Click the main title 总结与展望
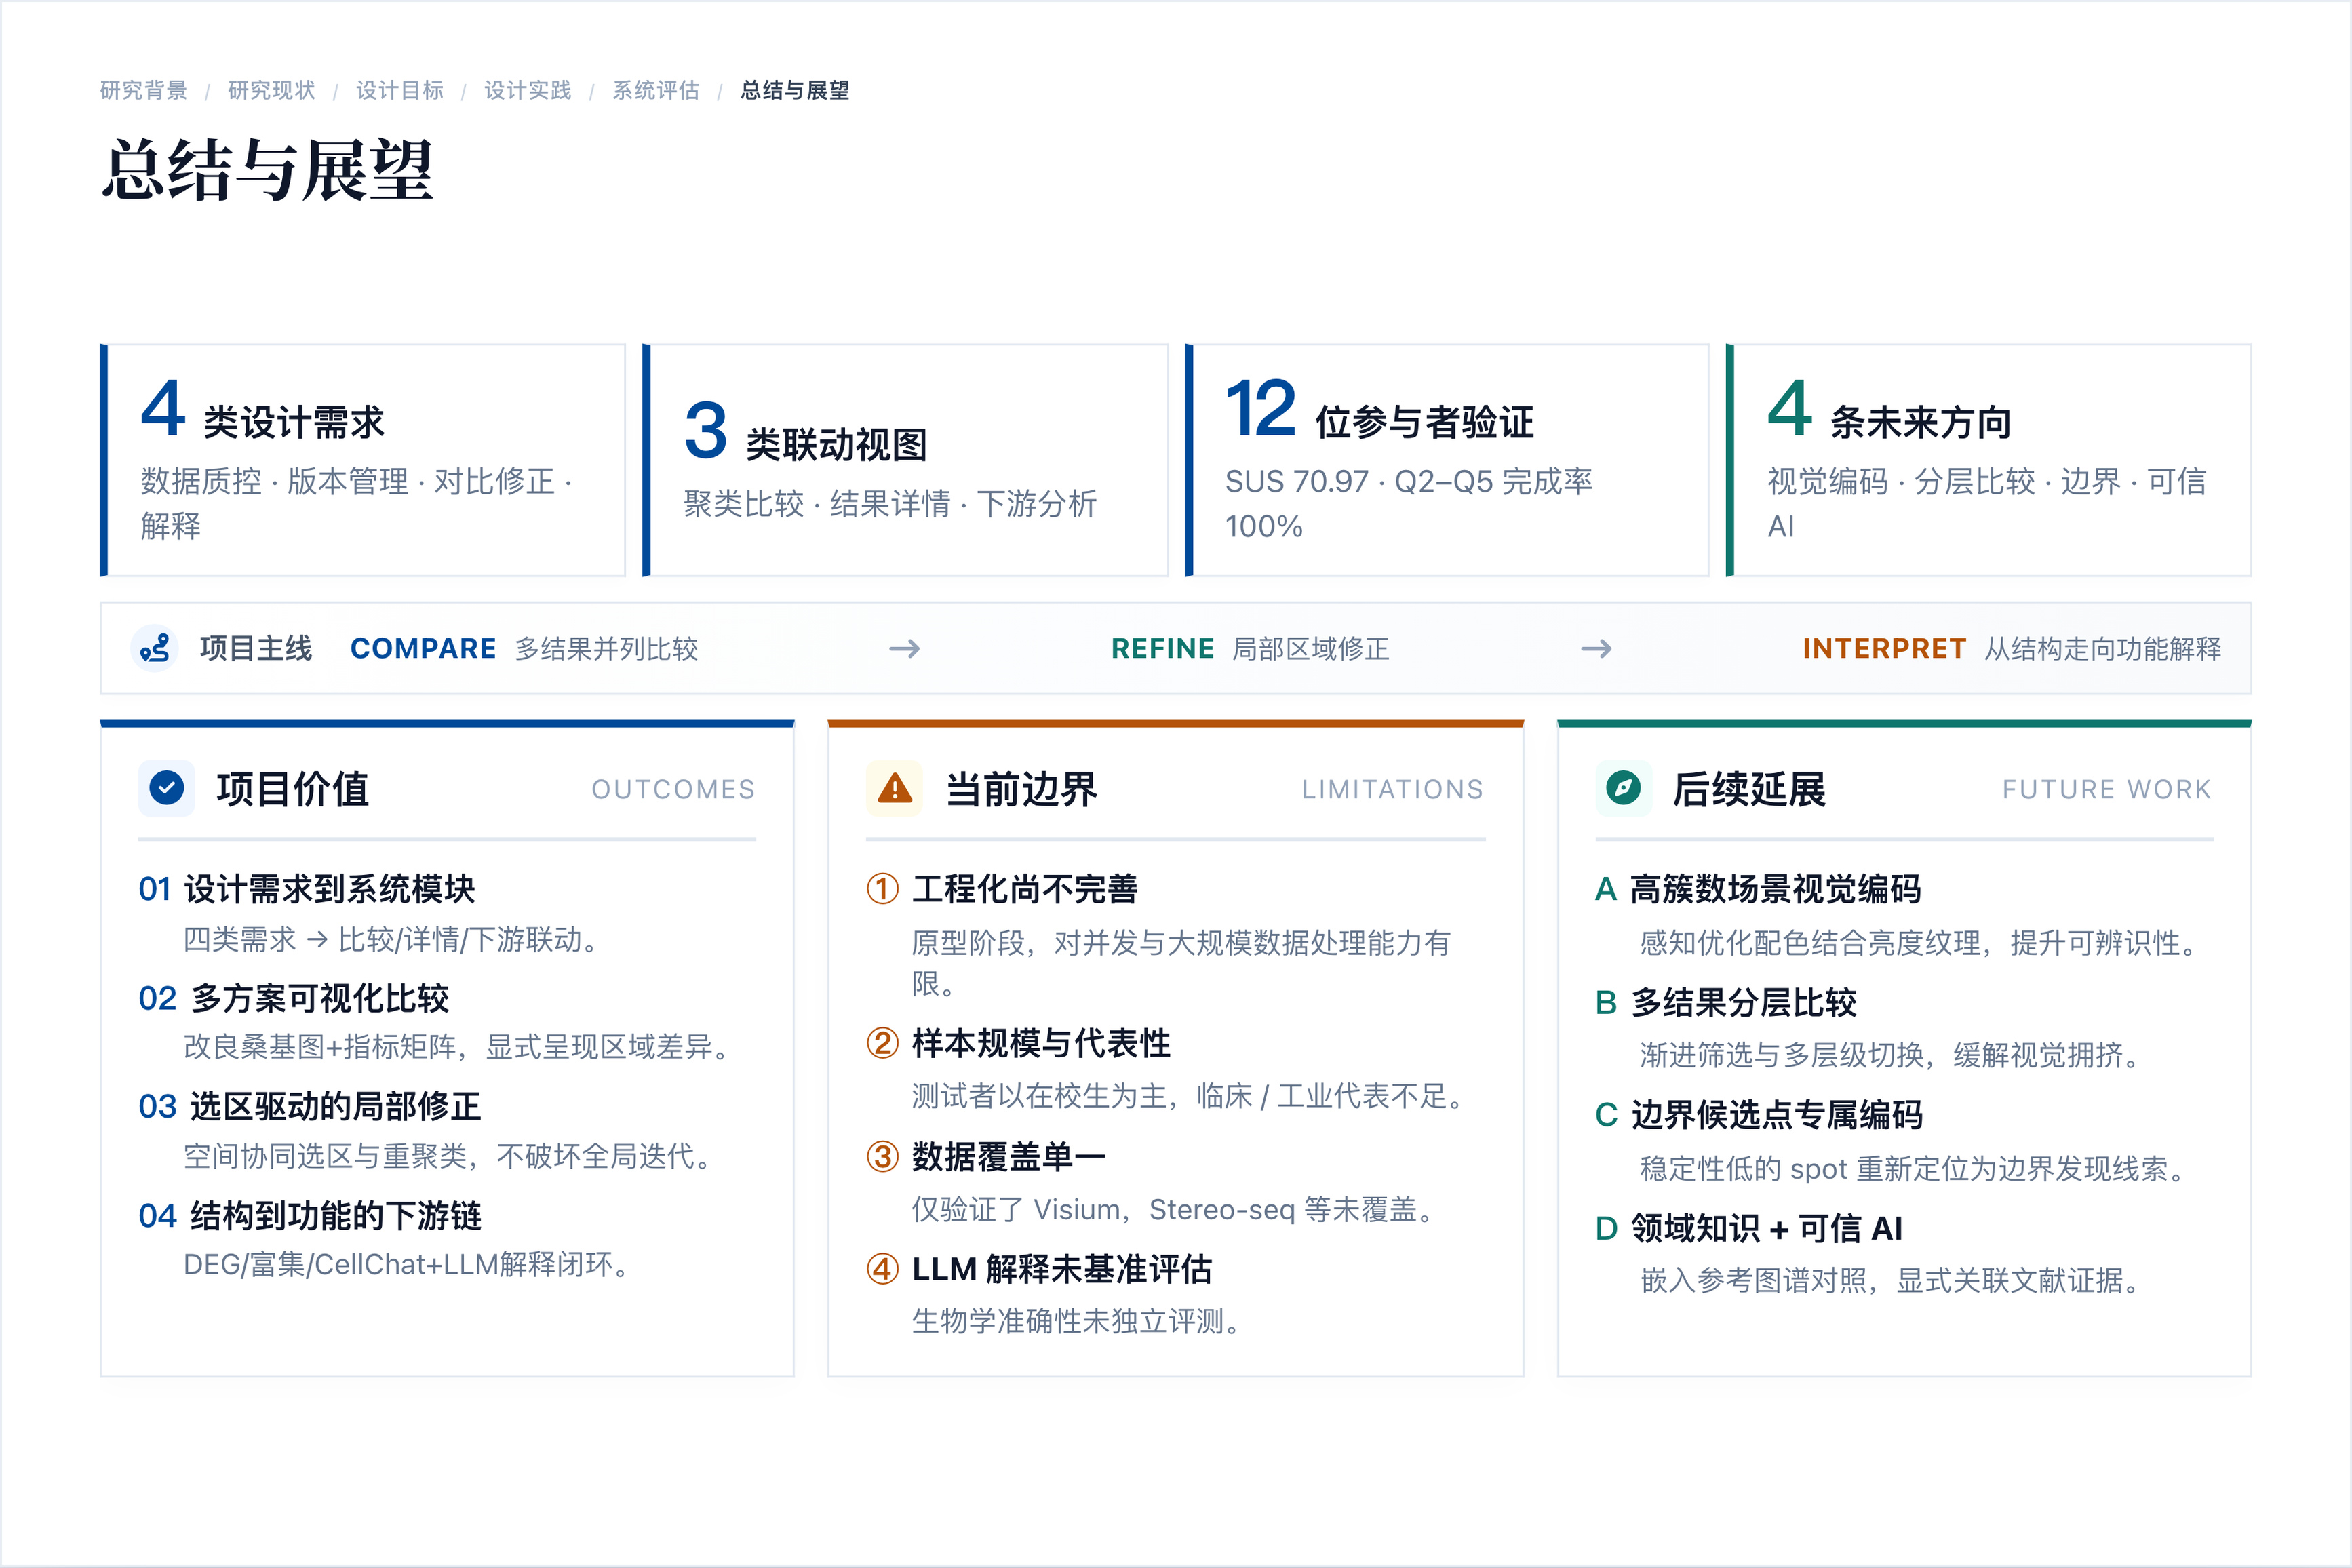 pyautogui.click(x=267, y=170)
